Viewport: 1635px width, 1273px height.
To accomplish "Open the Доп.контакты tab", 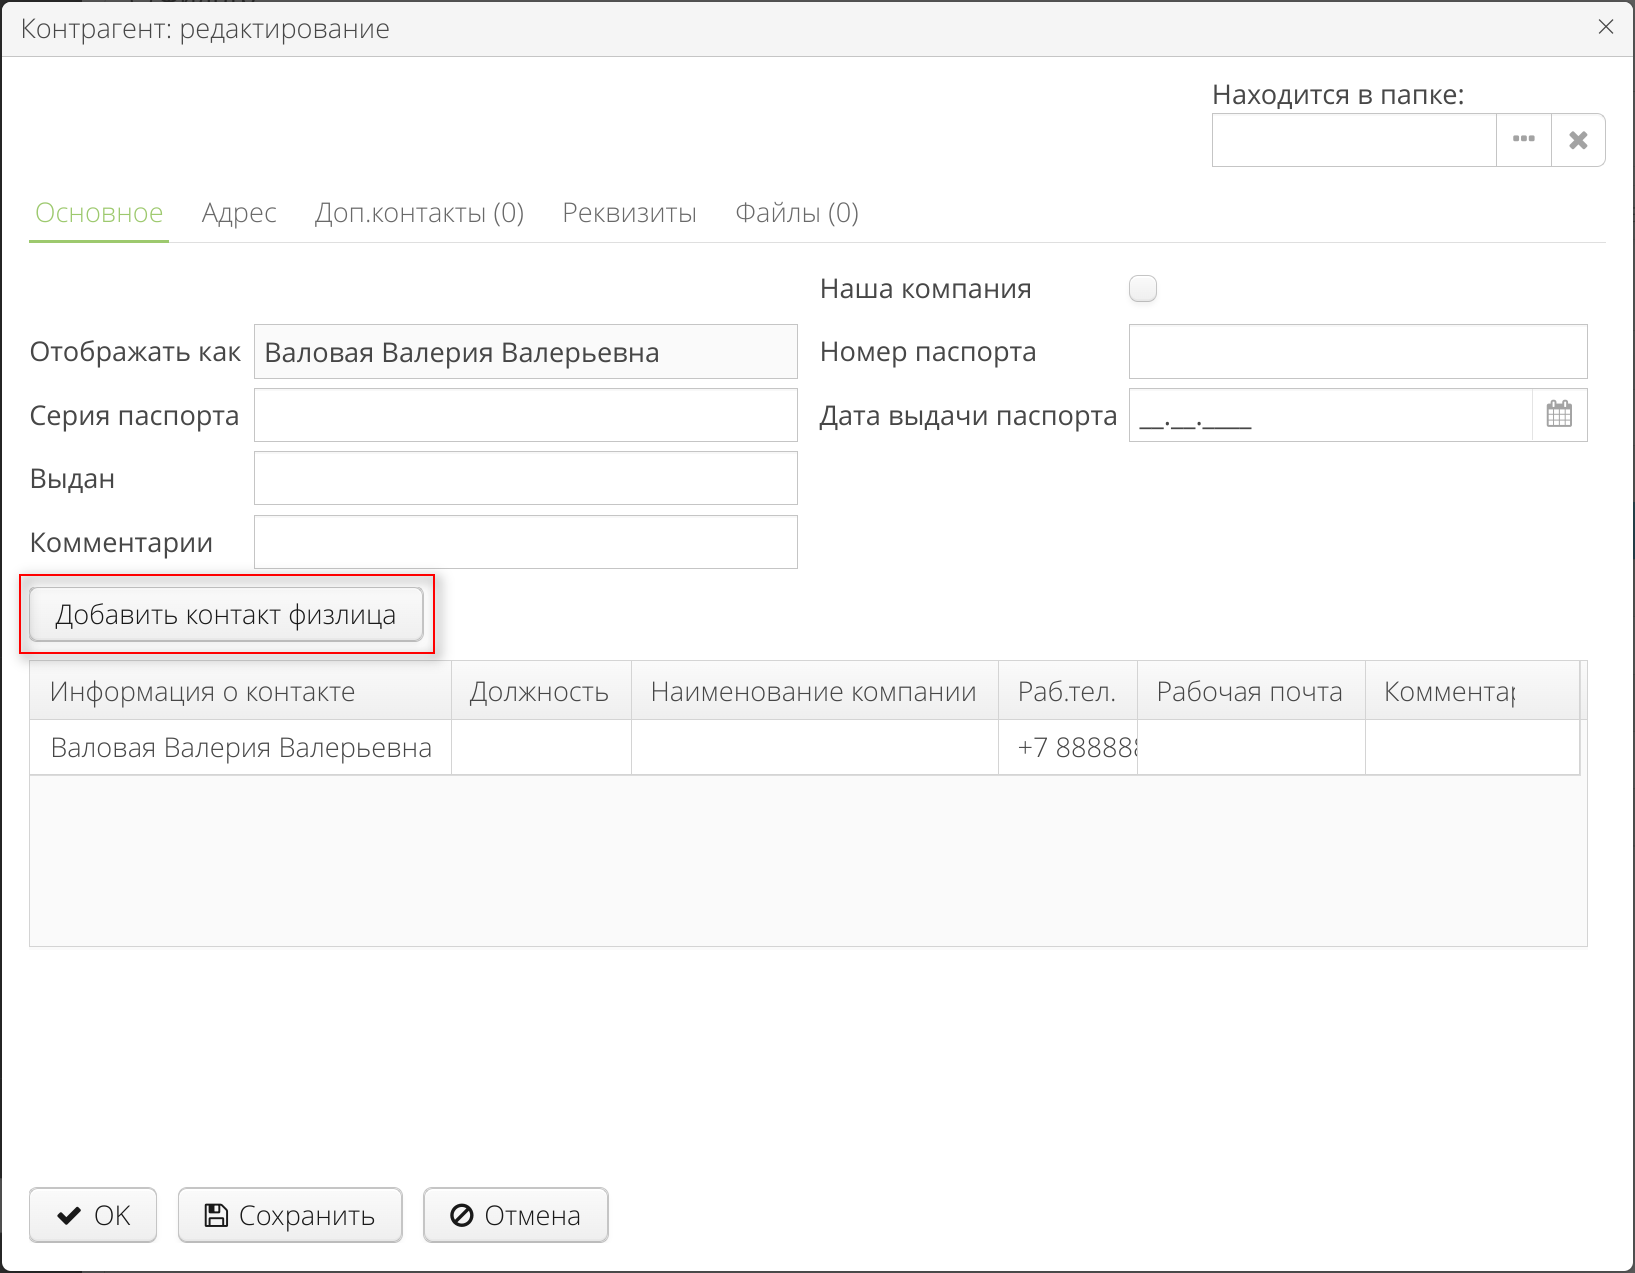I will point(419,213).
